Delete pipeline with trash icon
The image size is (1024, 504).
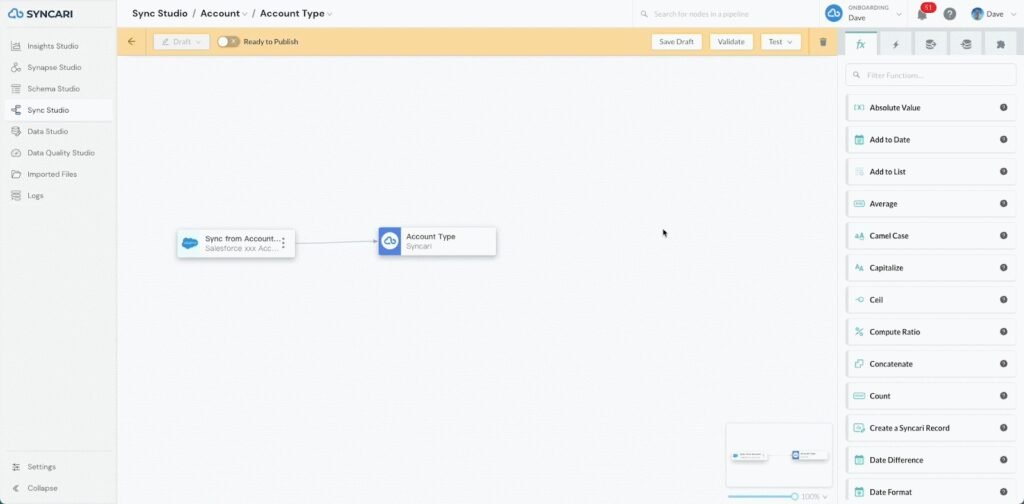click(x=823, y=42)
